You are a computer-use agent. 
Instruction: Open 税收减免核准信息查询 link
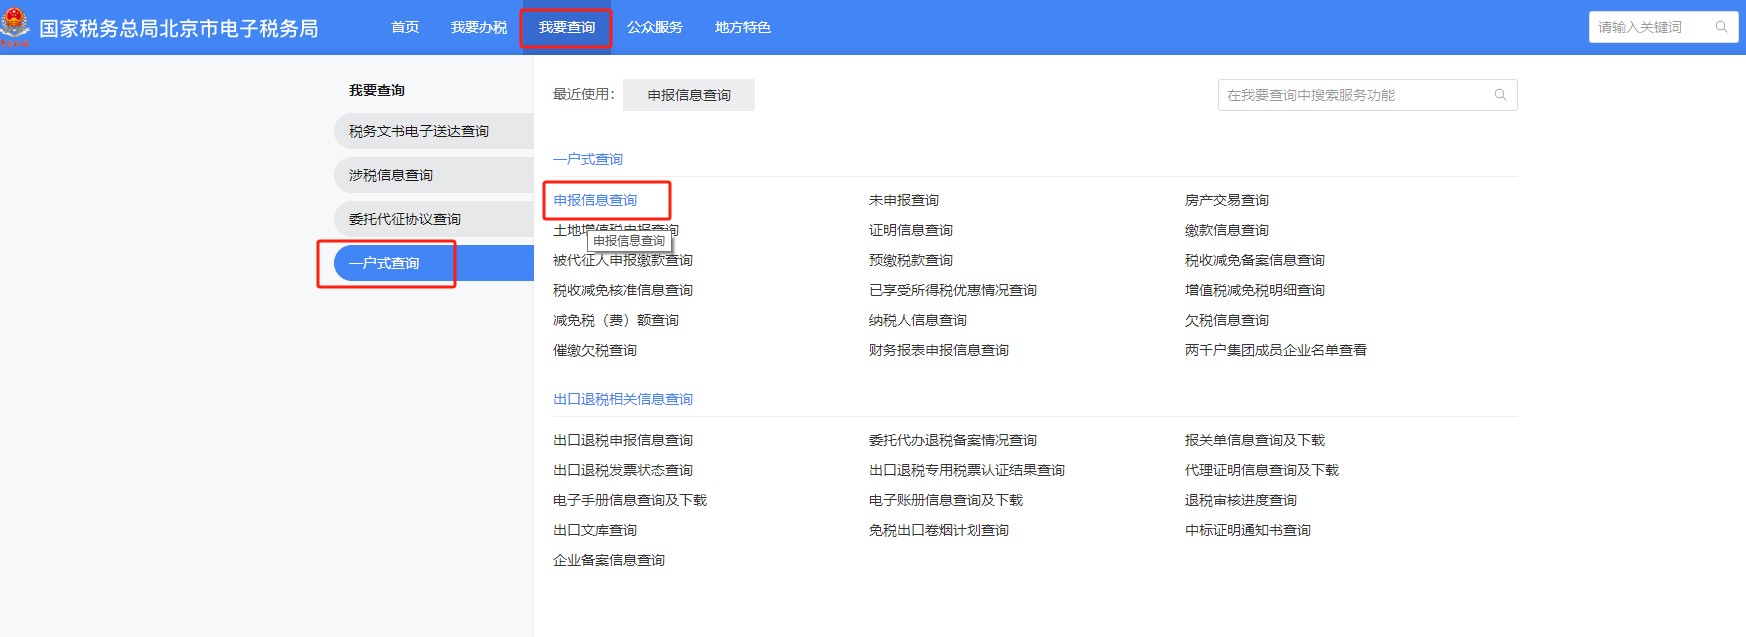(x=623, y=290)
